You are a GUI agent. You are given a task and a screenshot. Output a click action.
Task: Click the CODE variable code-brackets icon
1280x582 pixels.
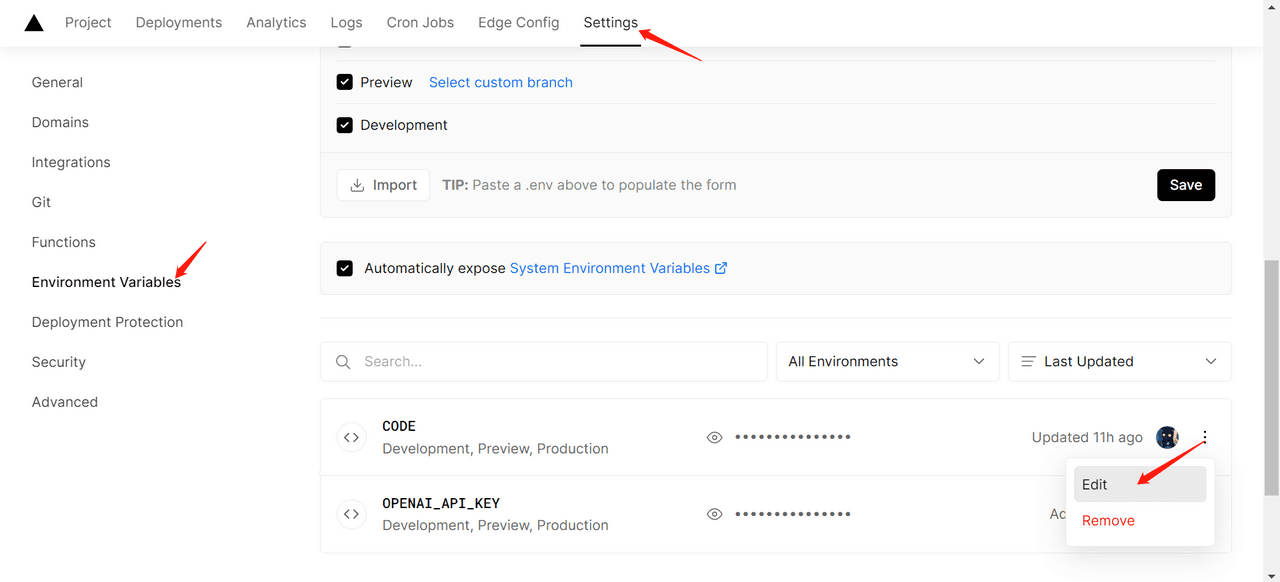click(x=351, y=437)
